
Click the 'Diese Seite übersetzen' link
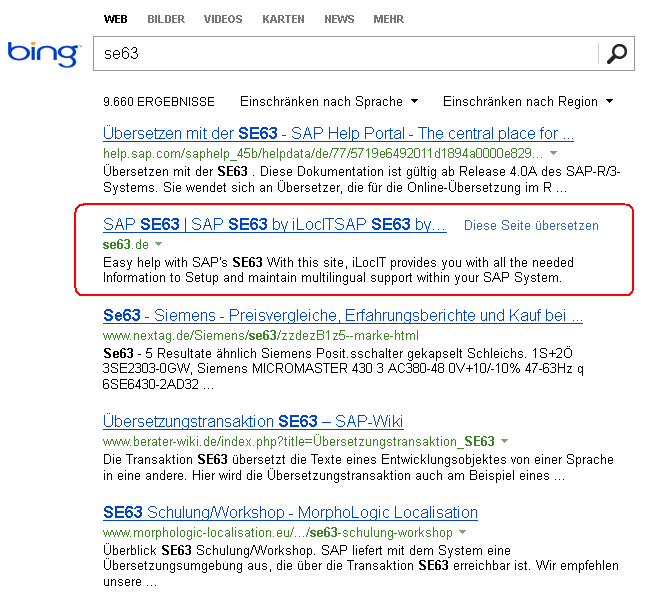pos(531,226)
